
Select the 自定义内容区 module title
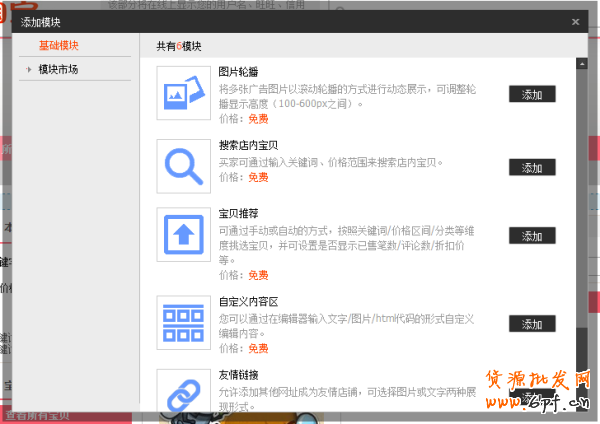point(248,300)
